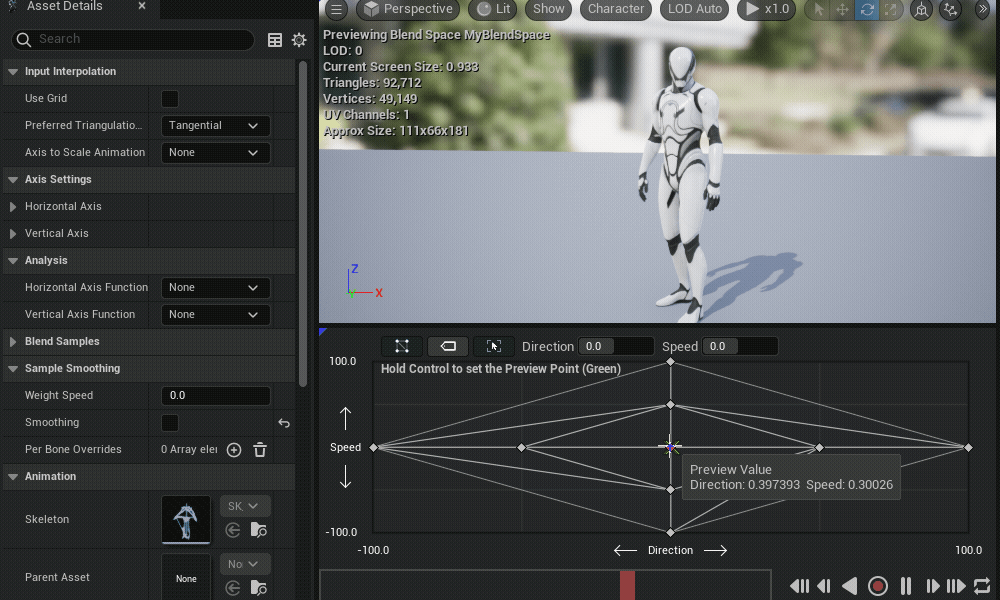Expand the Horizontal Axis settings
1000x600 pixels.
13,207
